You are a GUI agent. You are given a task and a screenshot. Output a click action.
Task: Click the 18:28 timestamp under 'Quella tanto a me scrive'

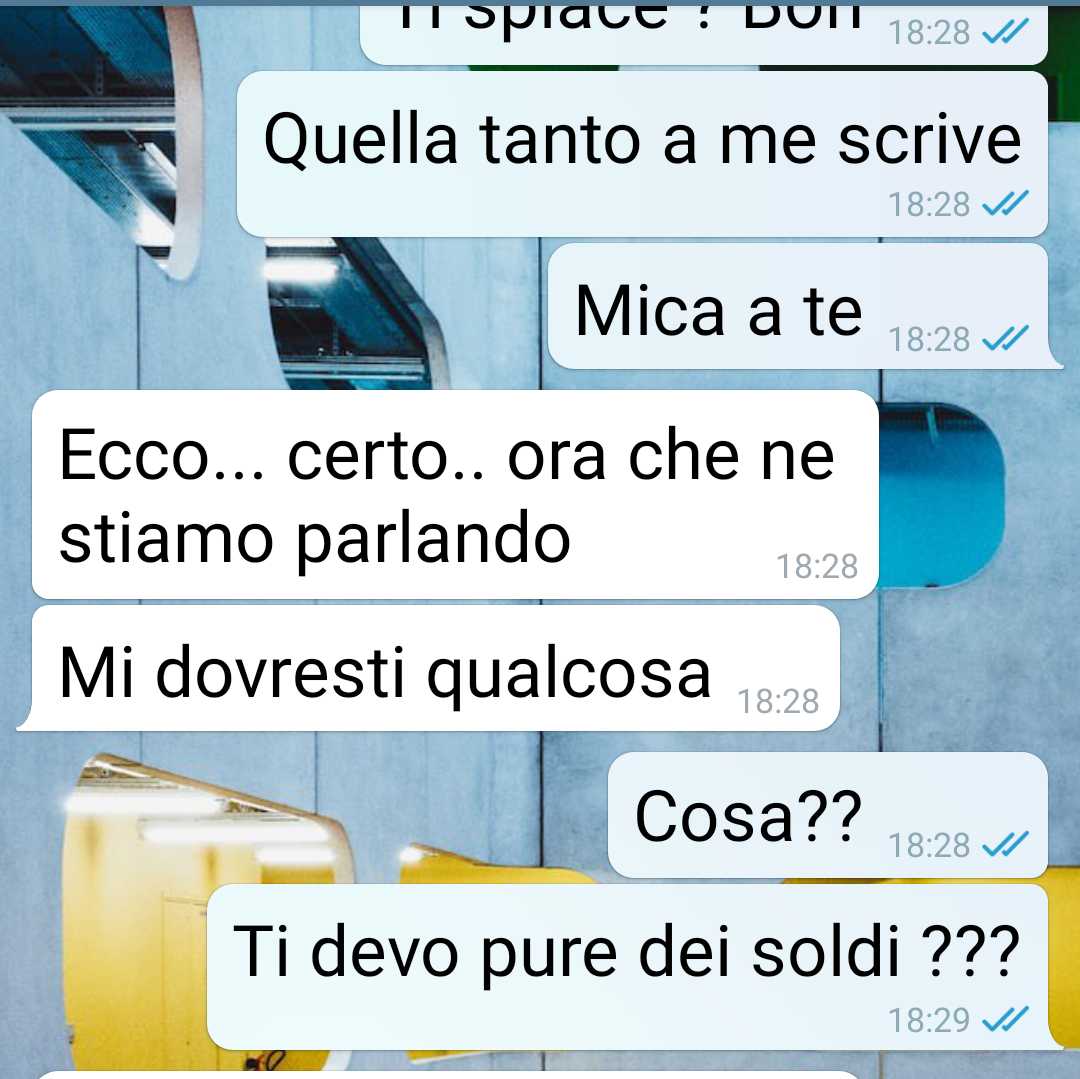(x=928, y=205)
